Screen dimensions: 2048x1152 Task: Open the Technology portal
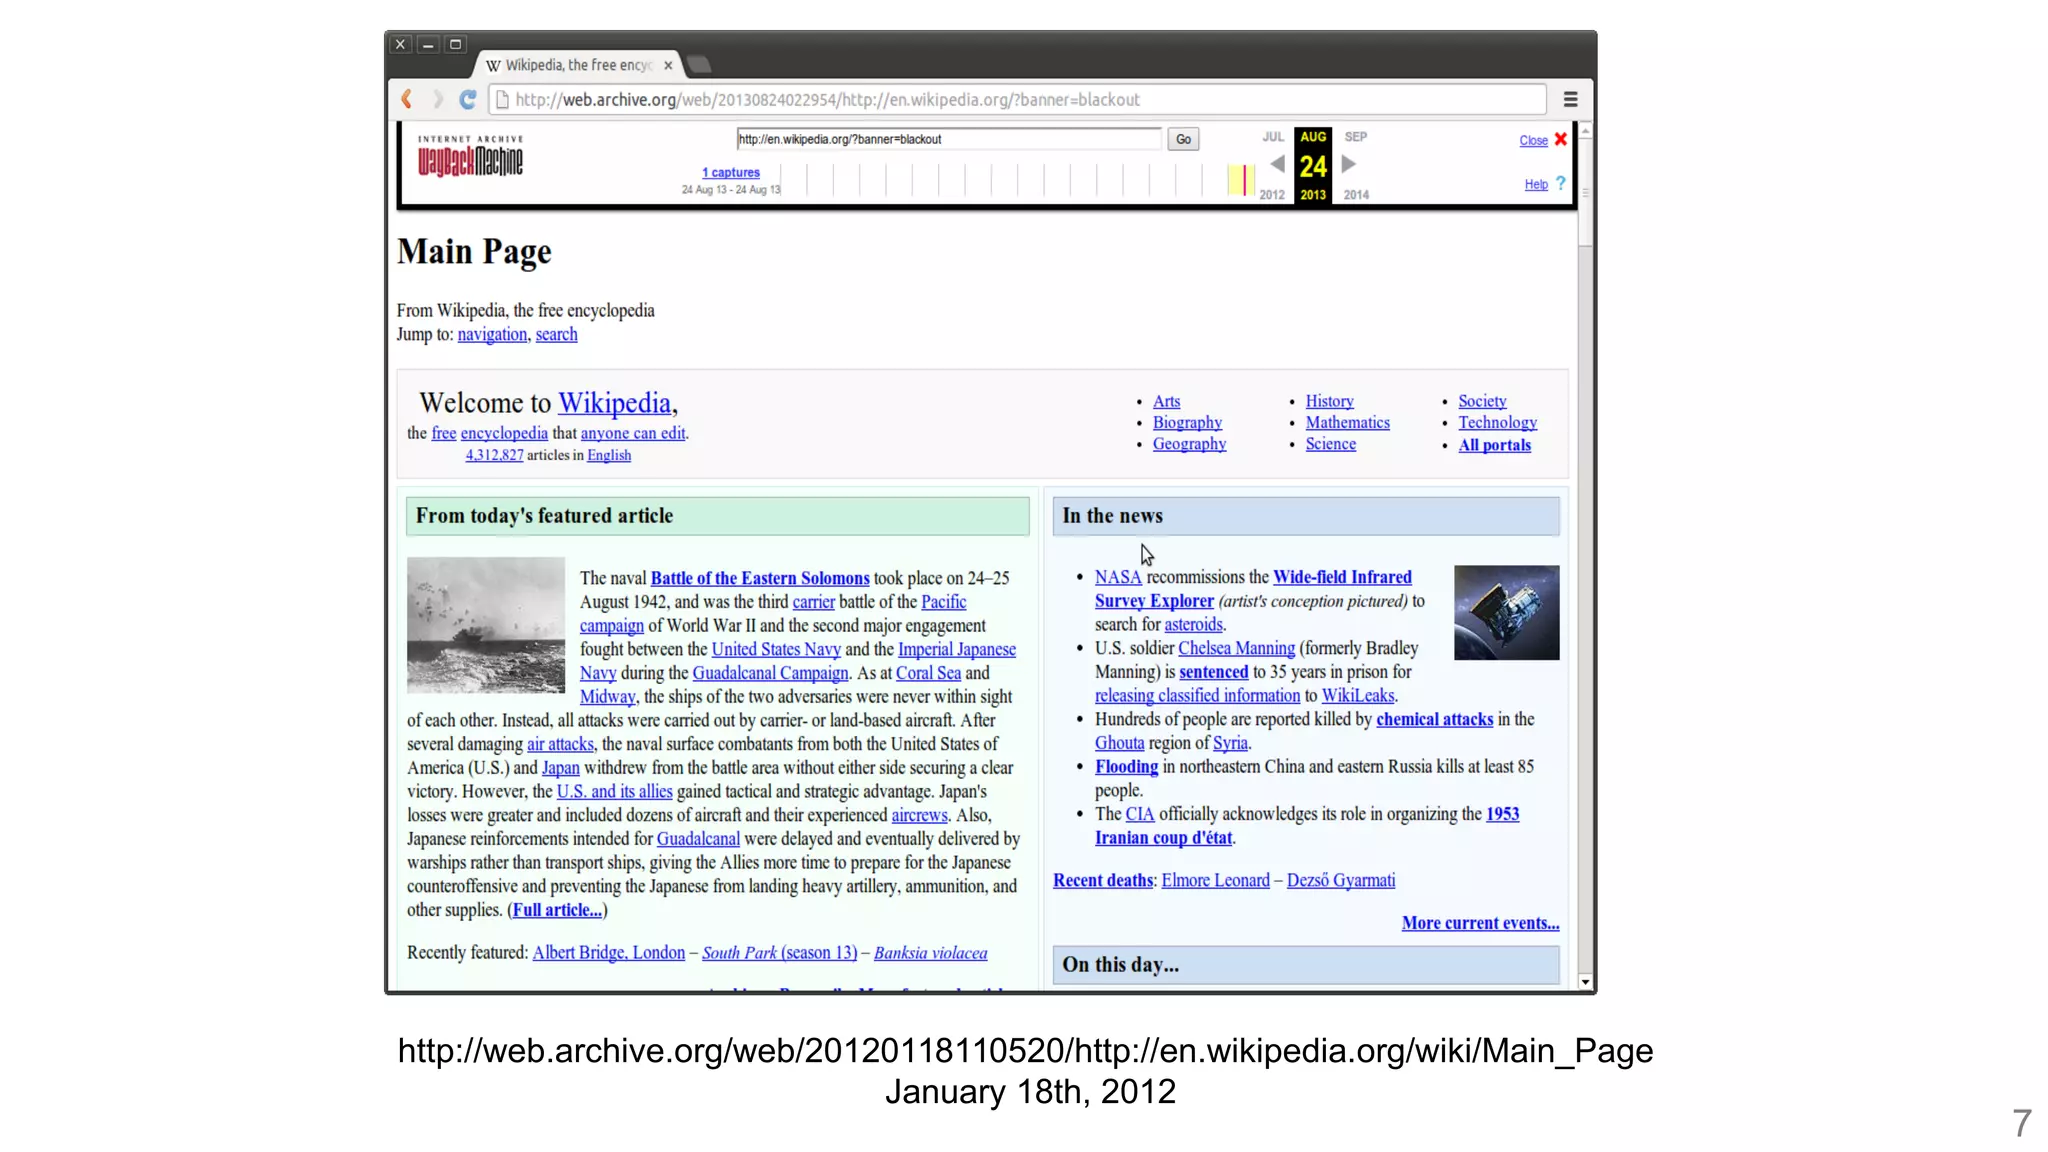point(1497,423)
